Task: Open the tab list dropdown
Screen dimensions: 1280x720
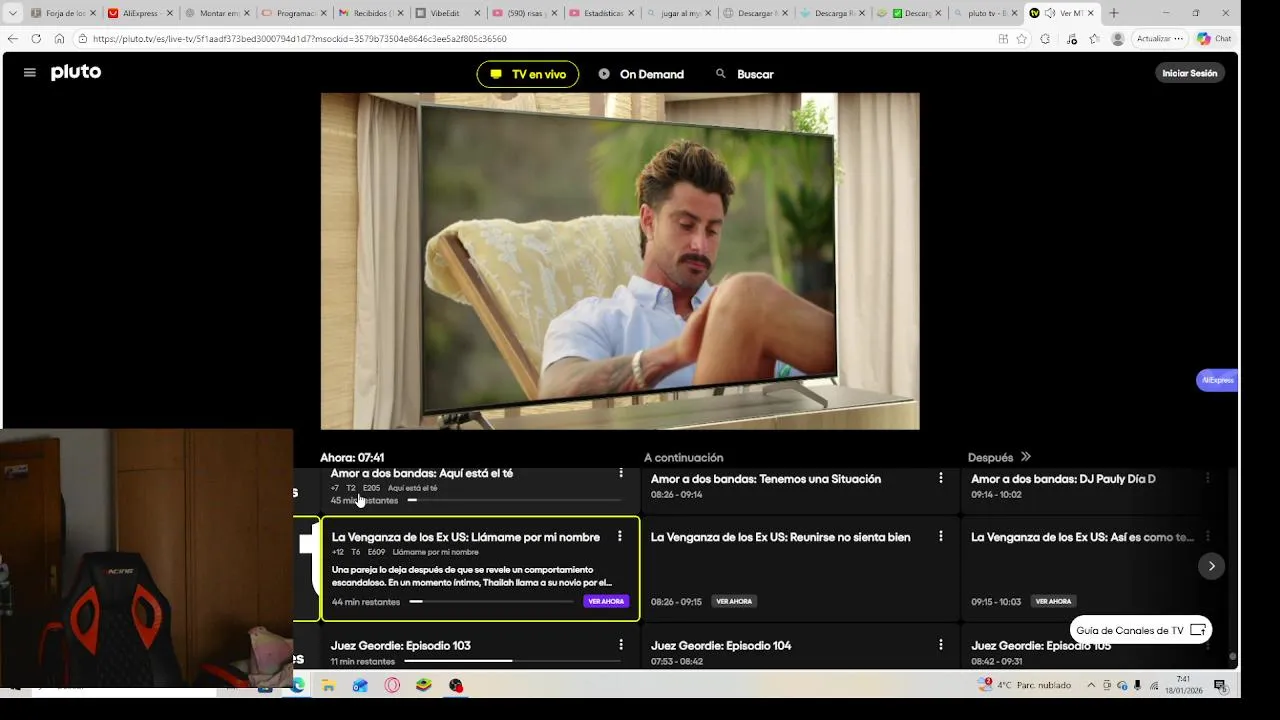Action: point(12,13)
